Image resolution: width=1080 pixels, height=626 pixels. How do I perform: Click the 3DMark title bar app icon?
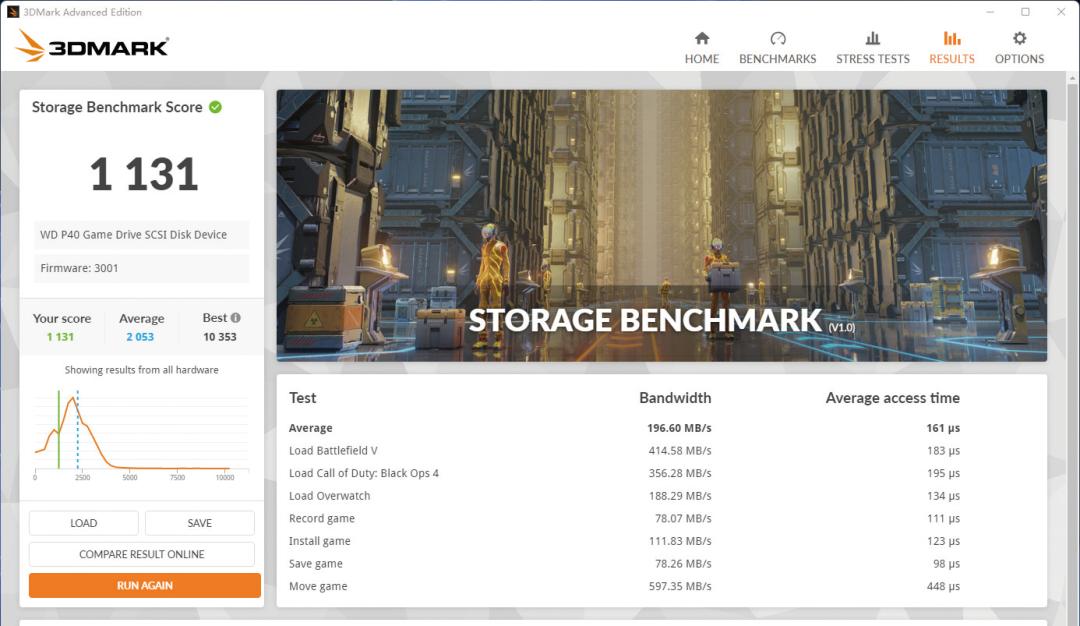[13, 12]
